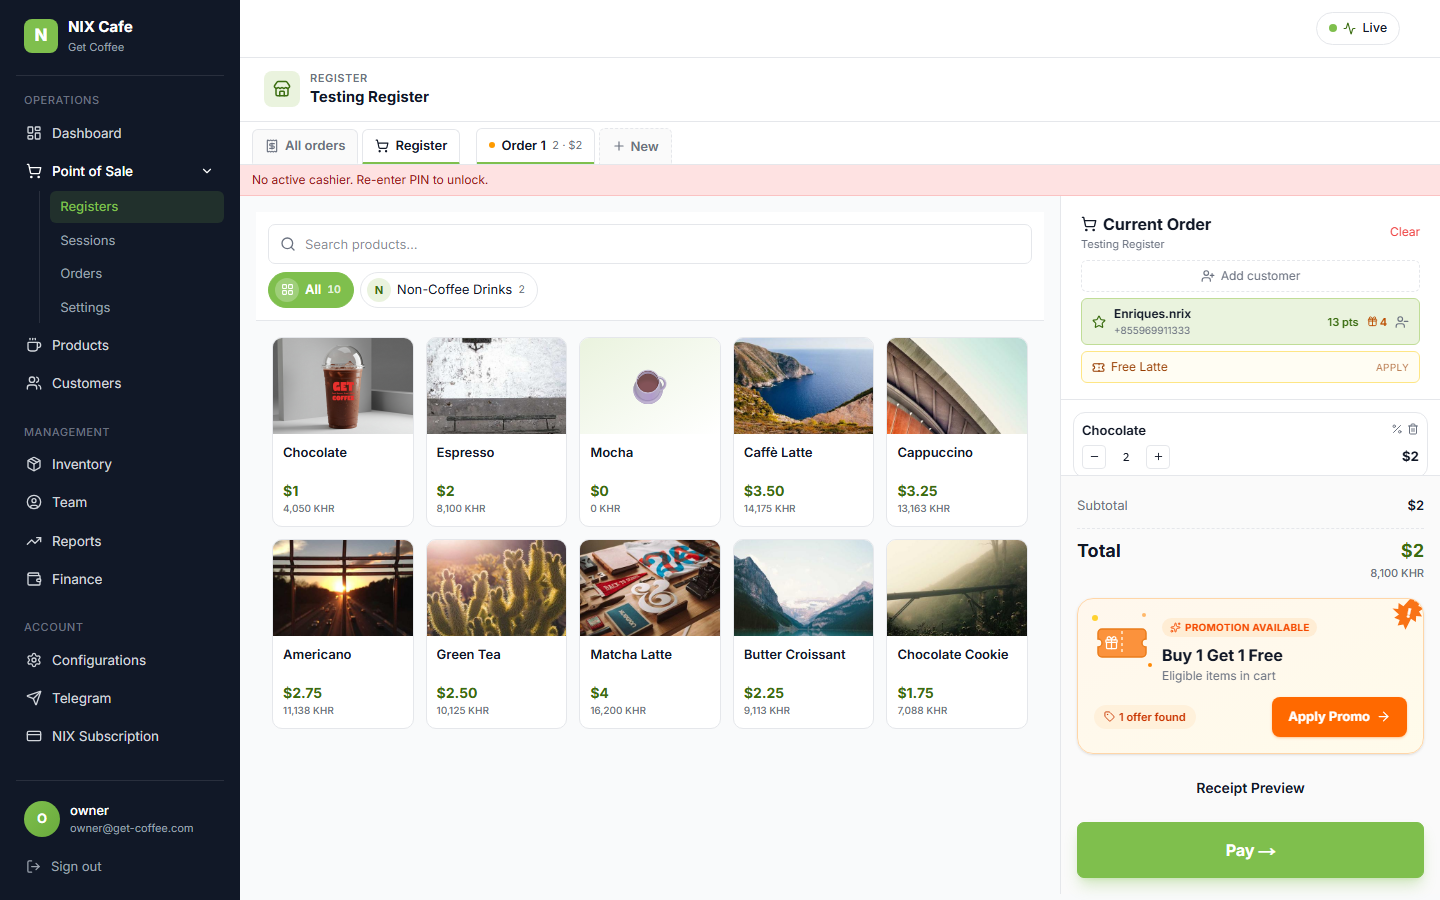
Task: Apply the Buy 1 Get 1 Free promo
Action: pos(1339,717)
